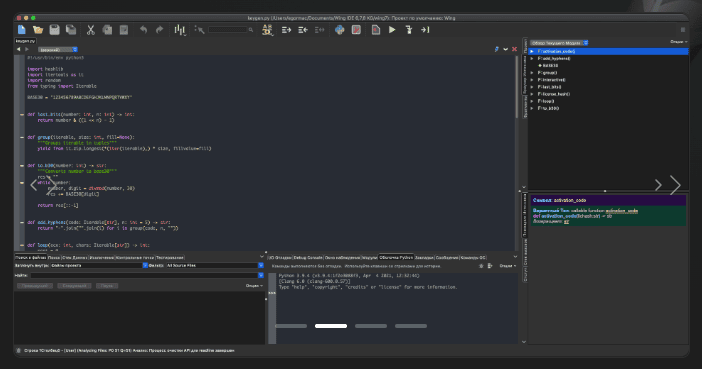The width and height of the screenshot is (702, 369).
Task: Switch to the Testing tab in the left panel
Action: point(170,257)
